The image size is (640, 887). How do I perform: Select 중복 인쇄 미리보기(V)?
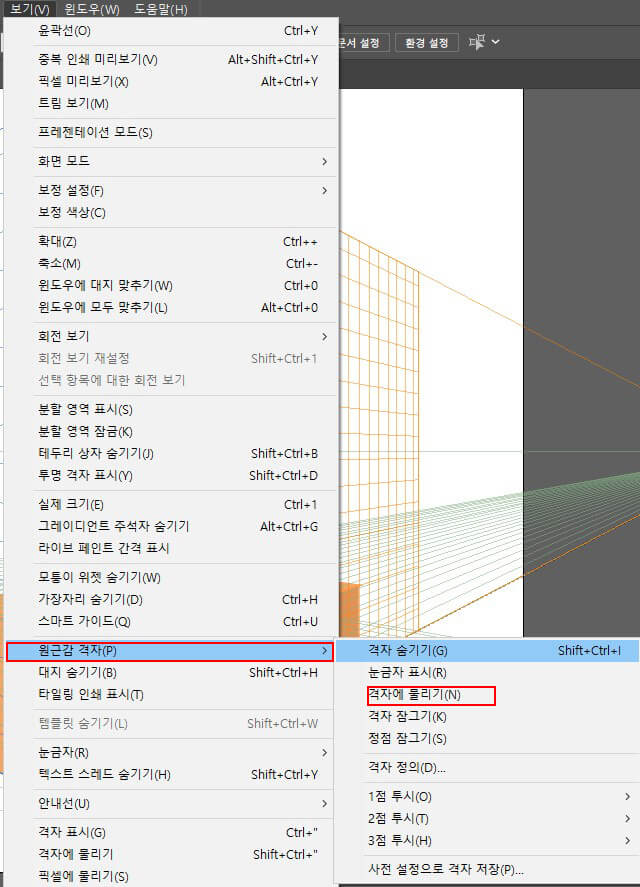click(x=170, y=59)
